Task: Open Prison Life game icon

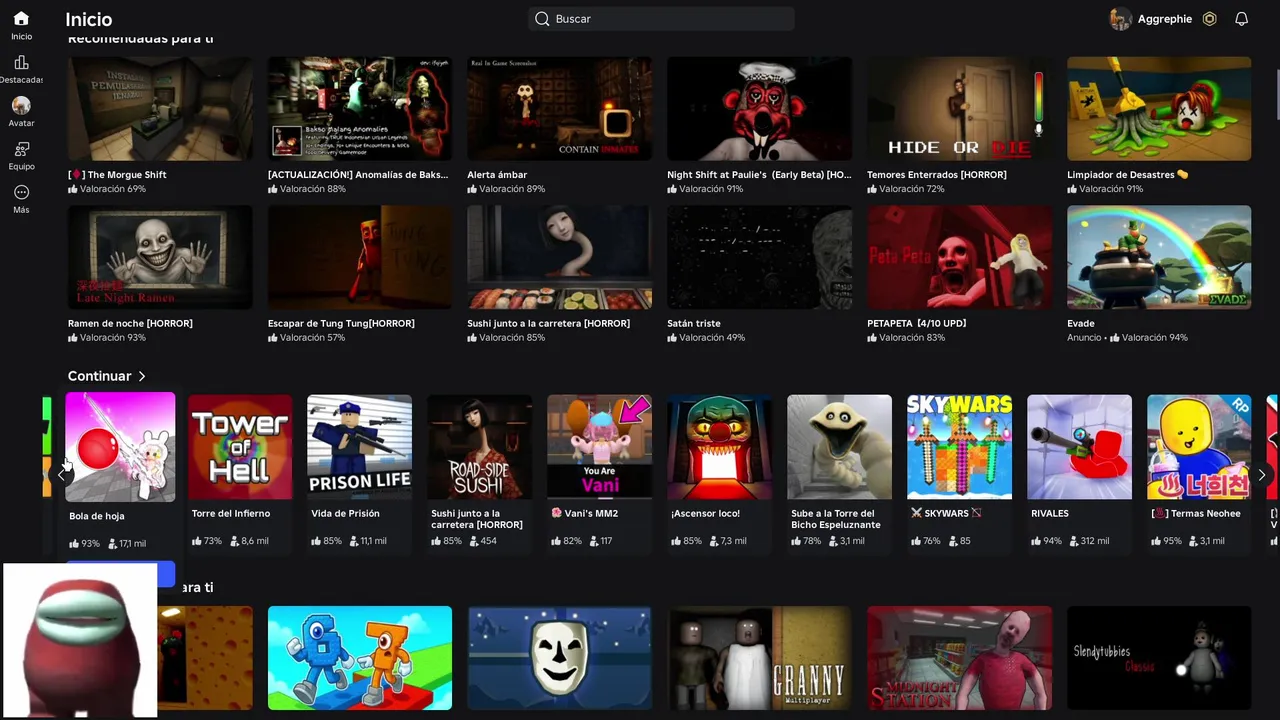Action: coord(360,447)
